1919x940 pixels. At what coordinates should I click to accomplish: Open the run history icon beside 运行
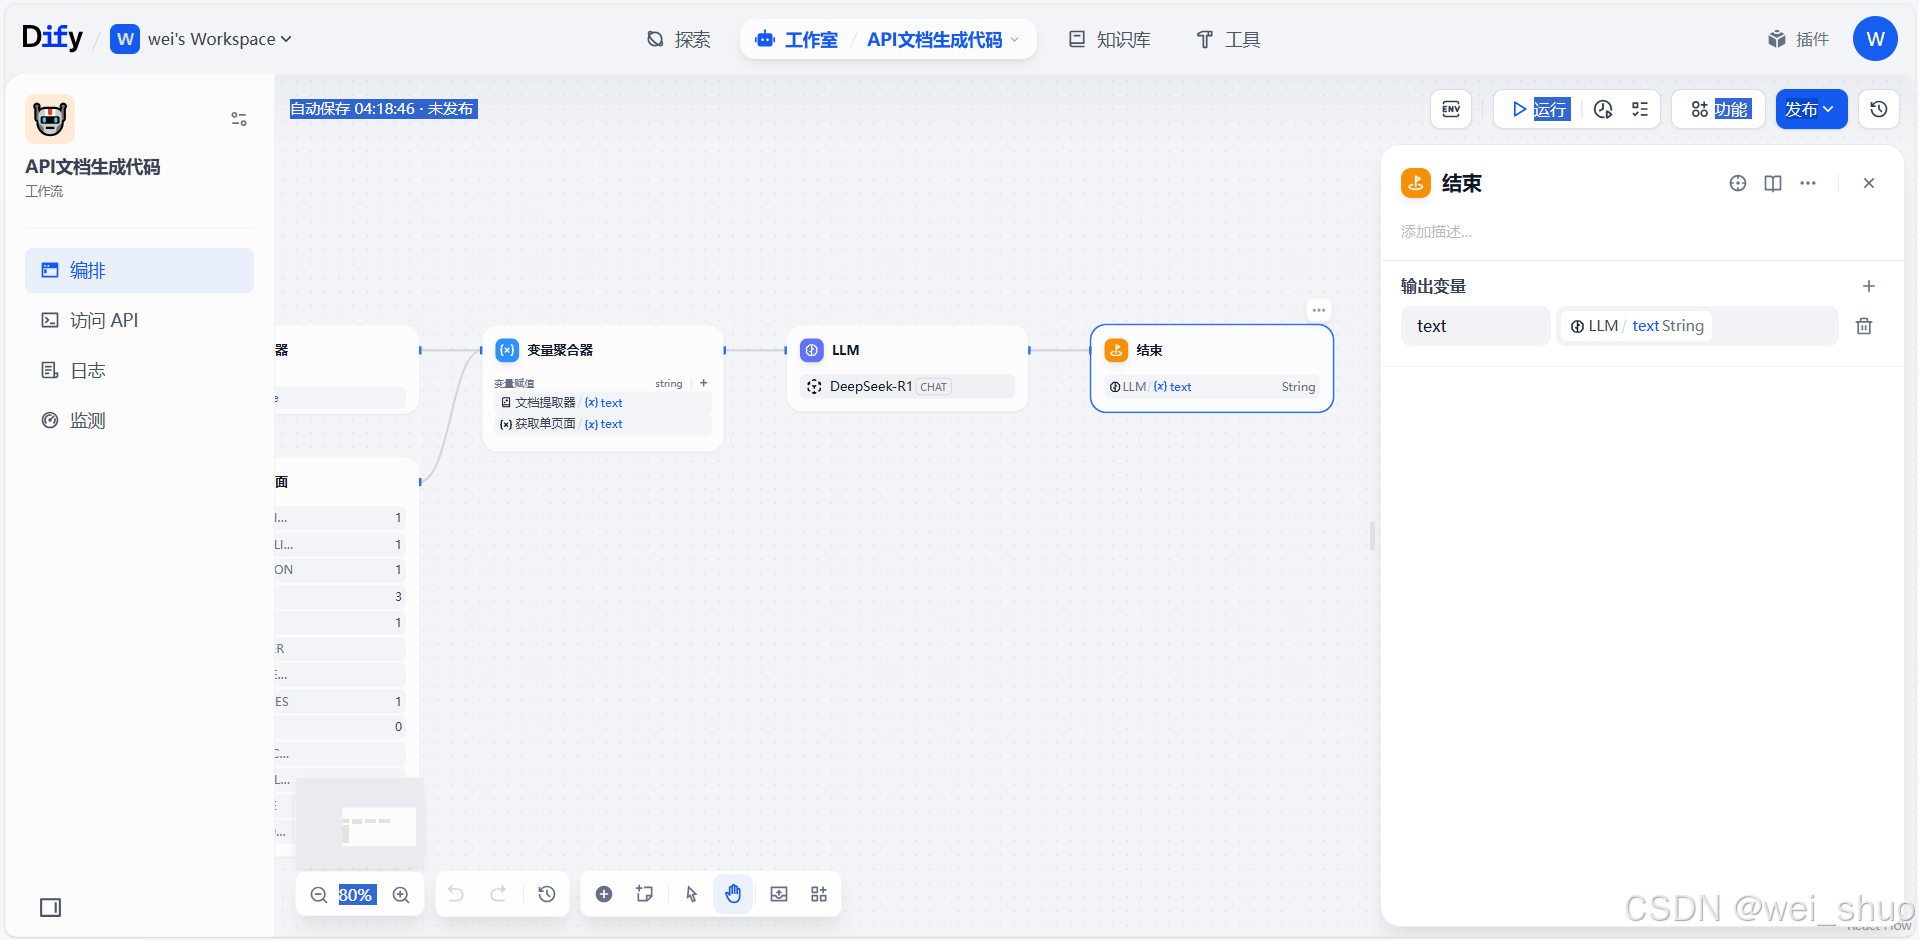click(x=1603, y=109)
